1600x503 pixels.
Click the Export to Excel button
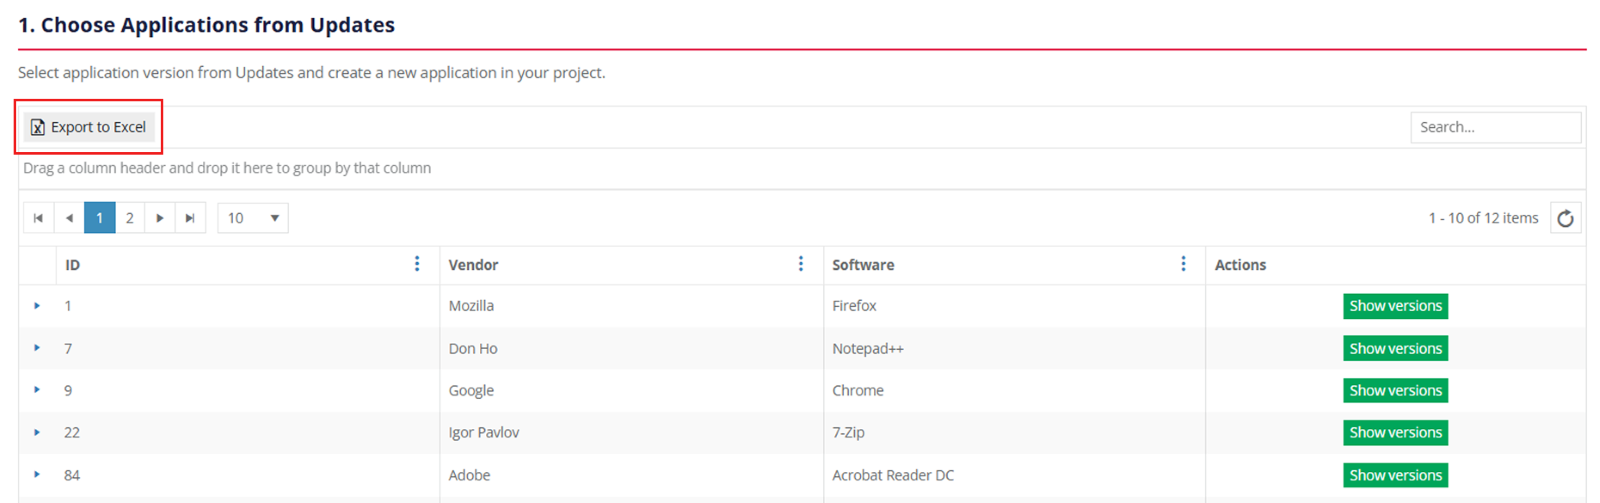89,127
